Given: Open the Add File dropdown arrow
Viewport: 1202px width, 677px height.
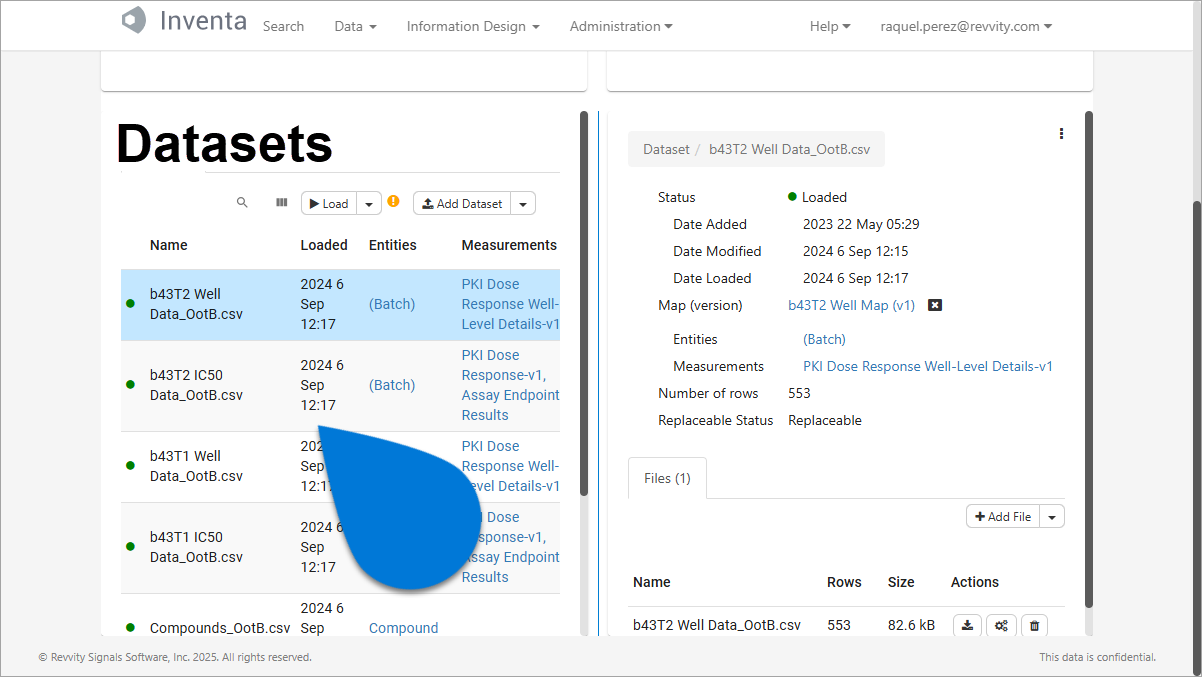Looking at the screenshot, I should coord(1051,516).
